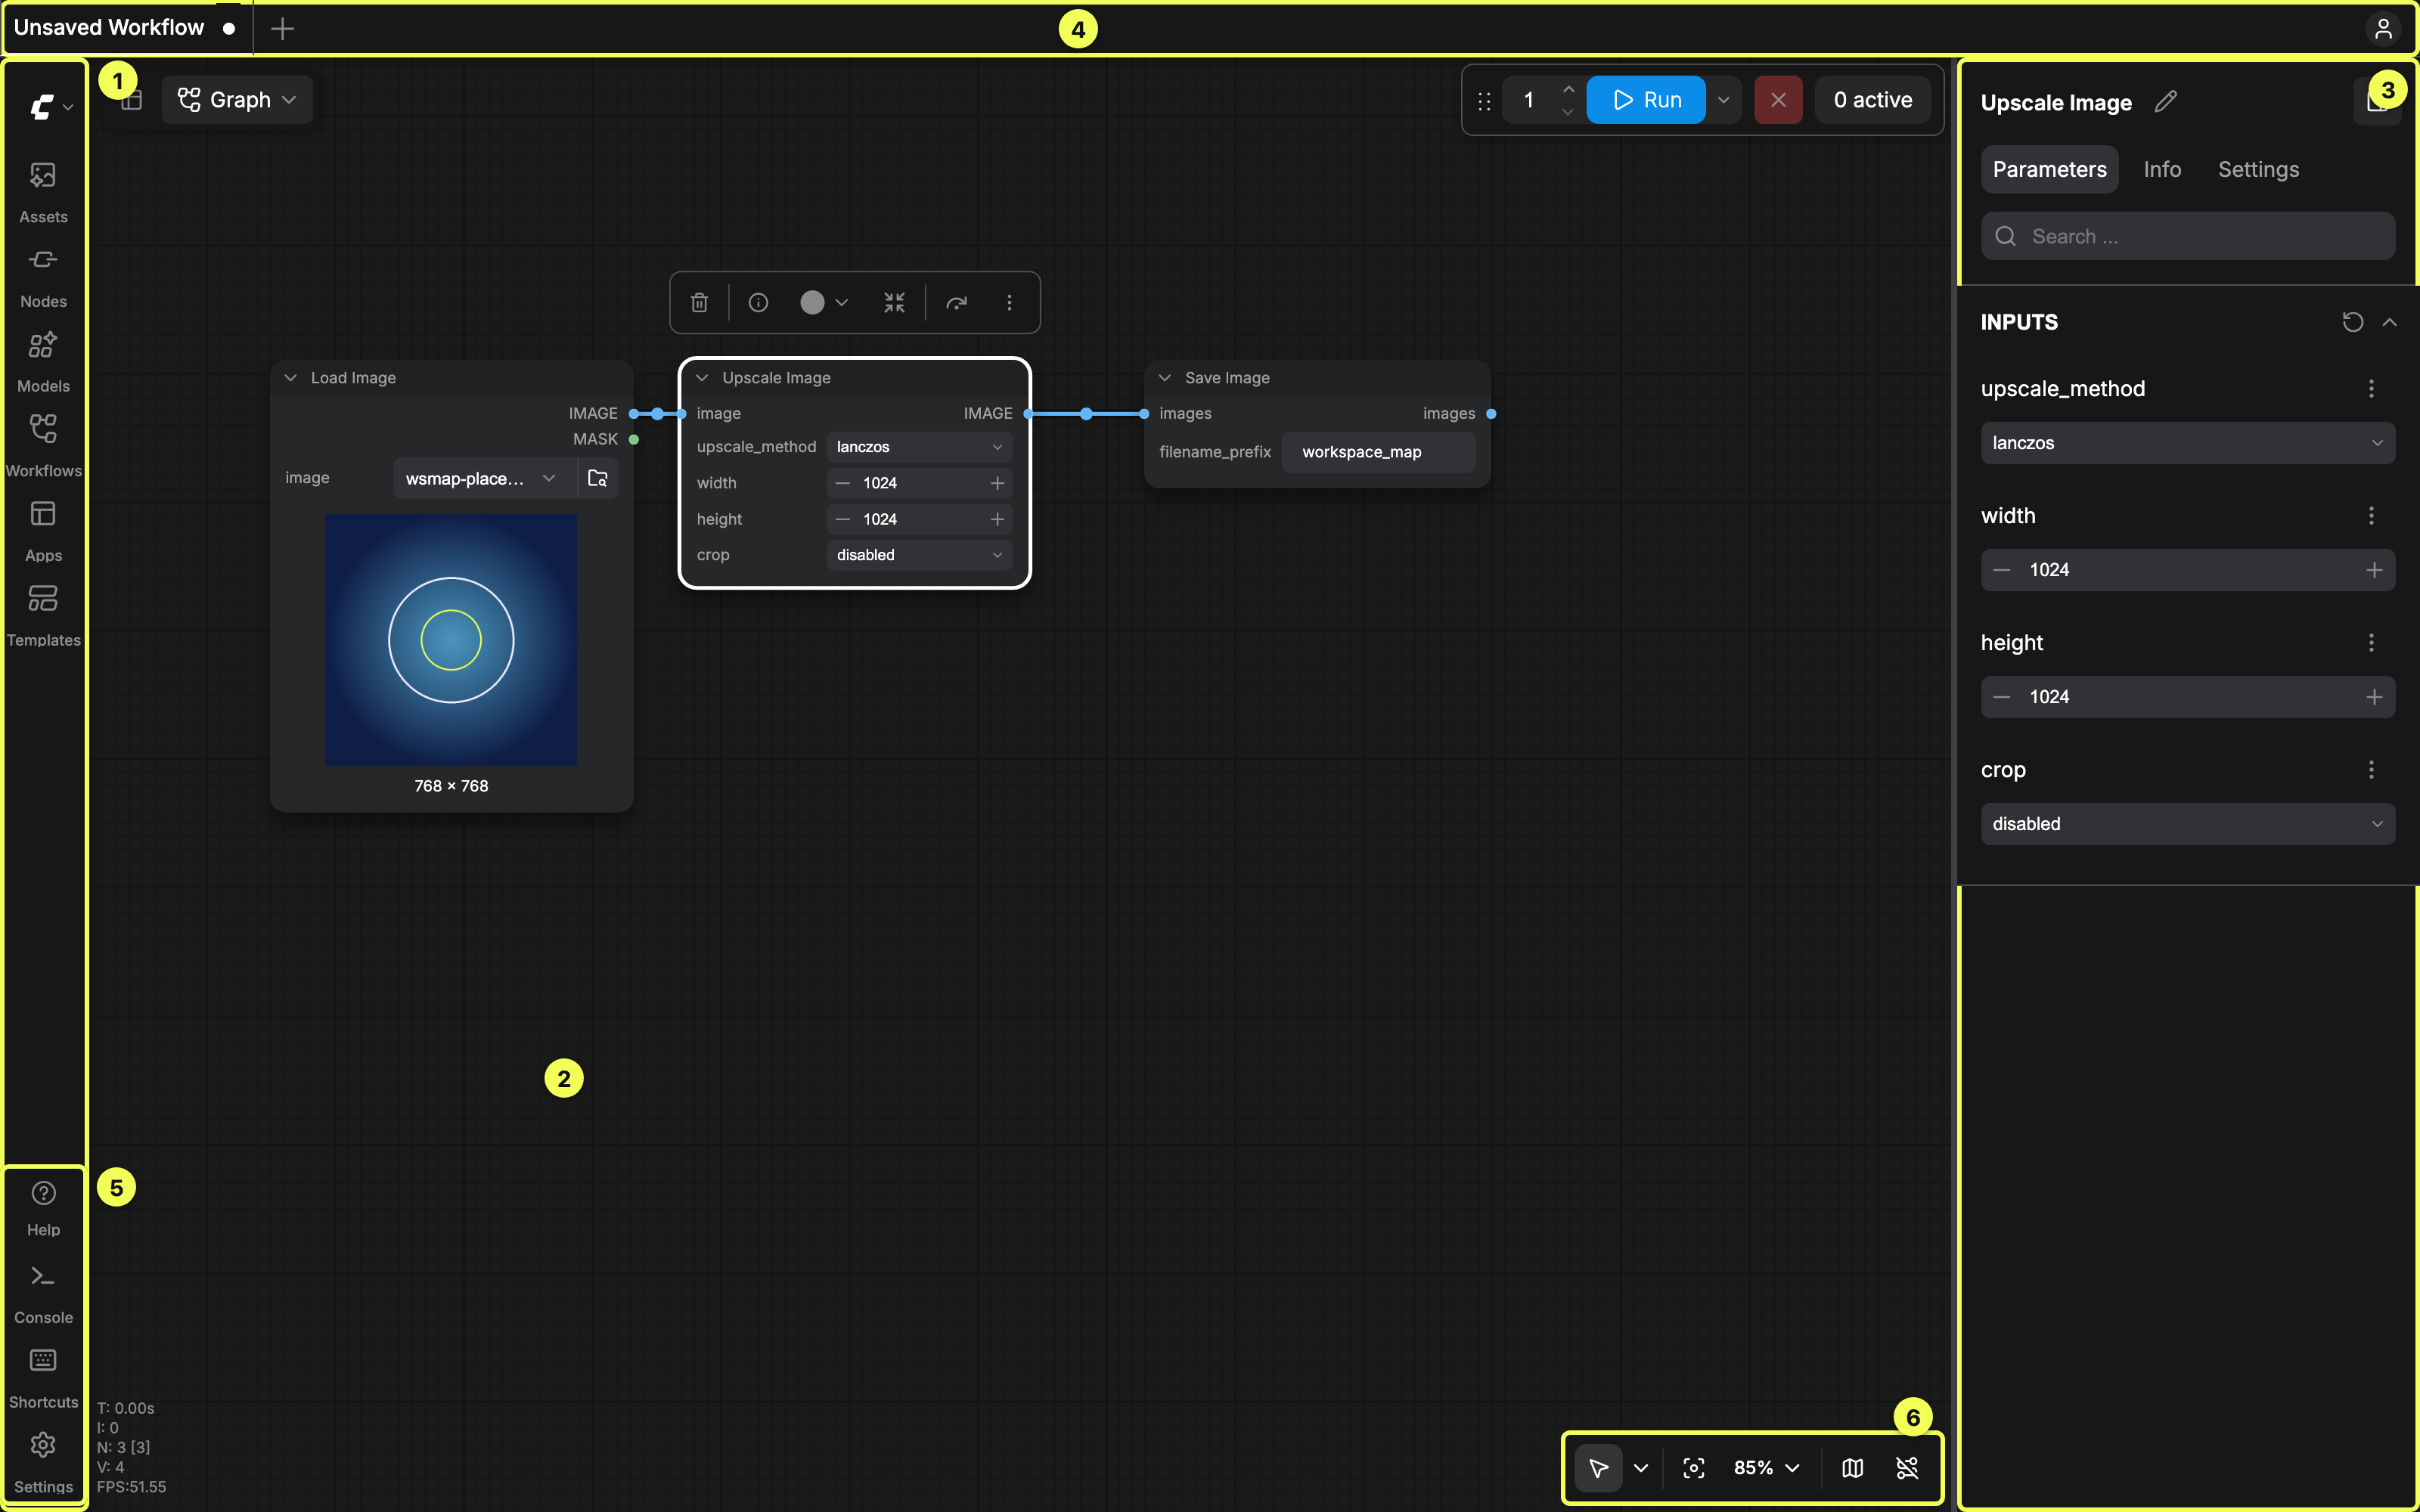The width and height of the screenshot is (2420, 1512).
Task: Fit view to the canvas content
Action: point(1693,1467)
